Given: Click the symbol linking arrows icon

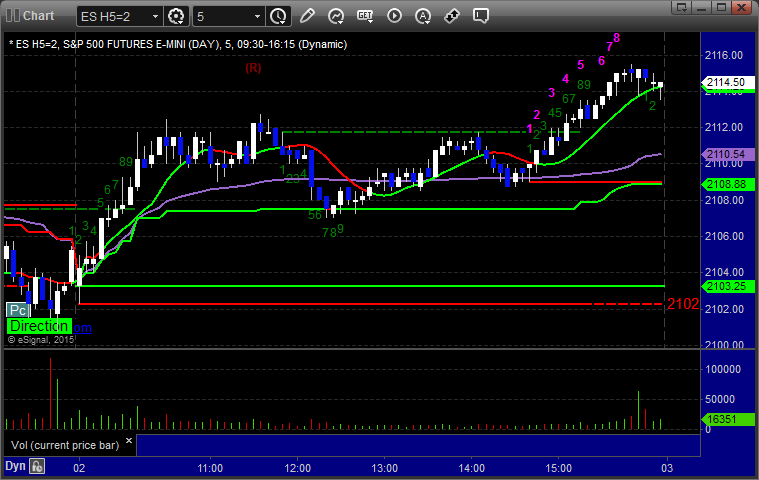Looking at the screenshot, I should pyautogui.click(x=452, y=16).
